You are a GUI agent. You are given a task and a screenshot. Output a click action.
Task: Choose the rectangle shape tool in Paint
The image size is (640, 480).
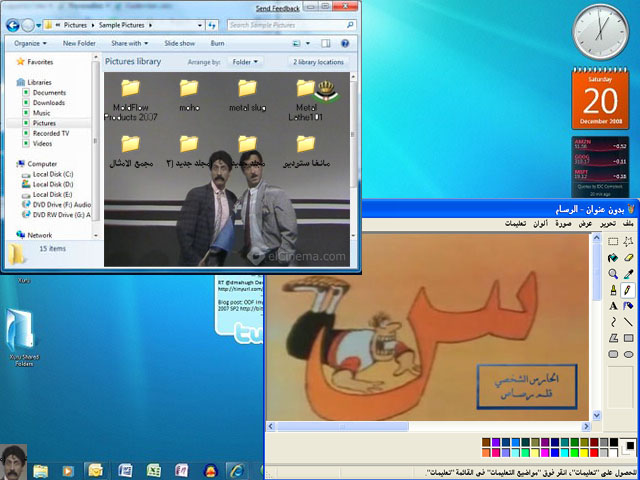pyautogui.click(x=628, y=338)
